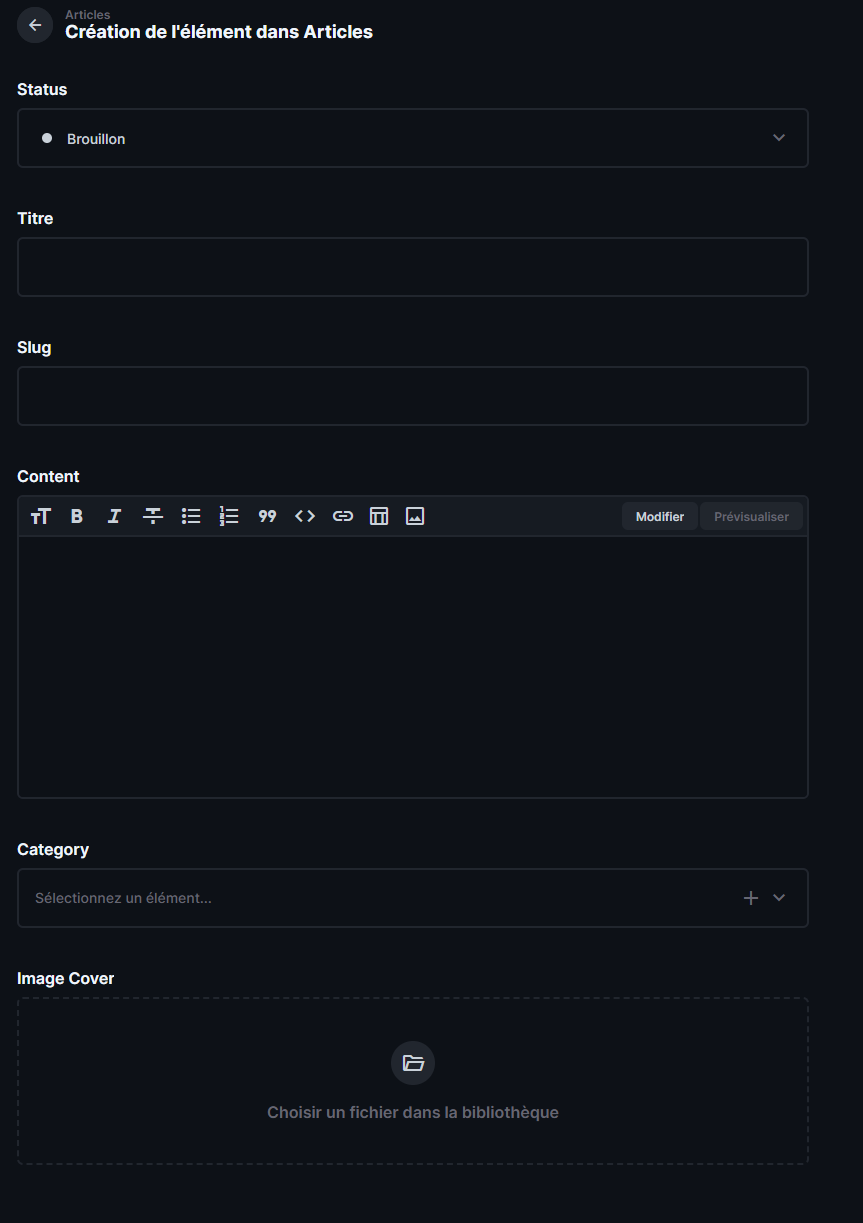The image size is (863, 1223).
Task: Open the Status dropdown showing Brouillon
Action: 412,138
